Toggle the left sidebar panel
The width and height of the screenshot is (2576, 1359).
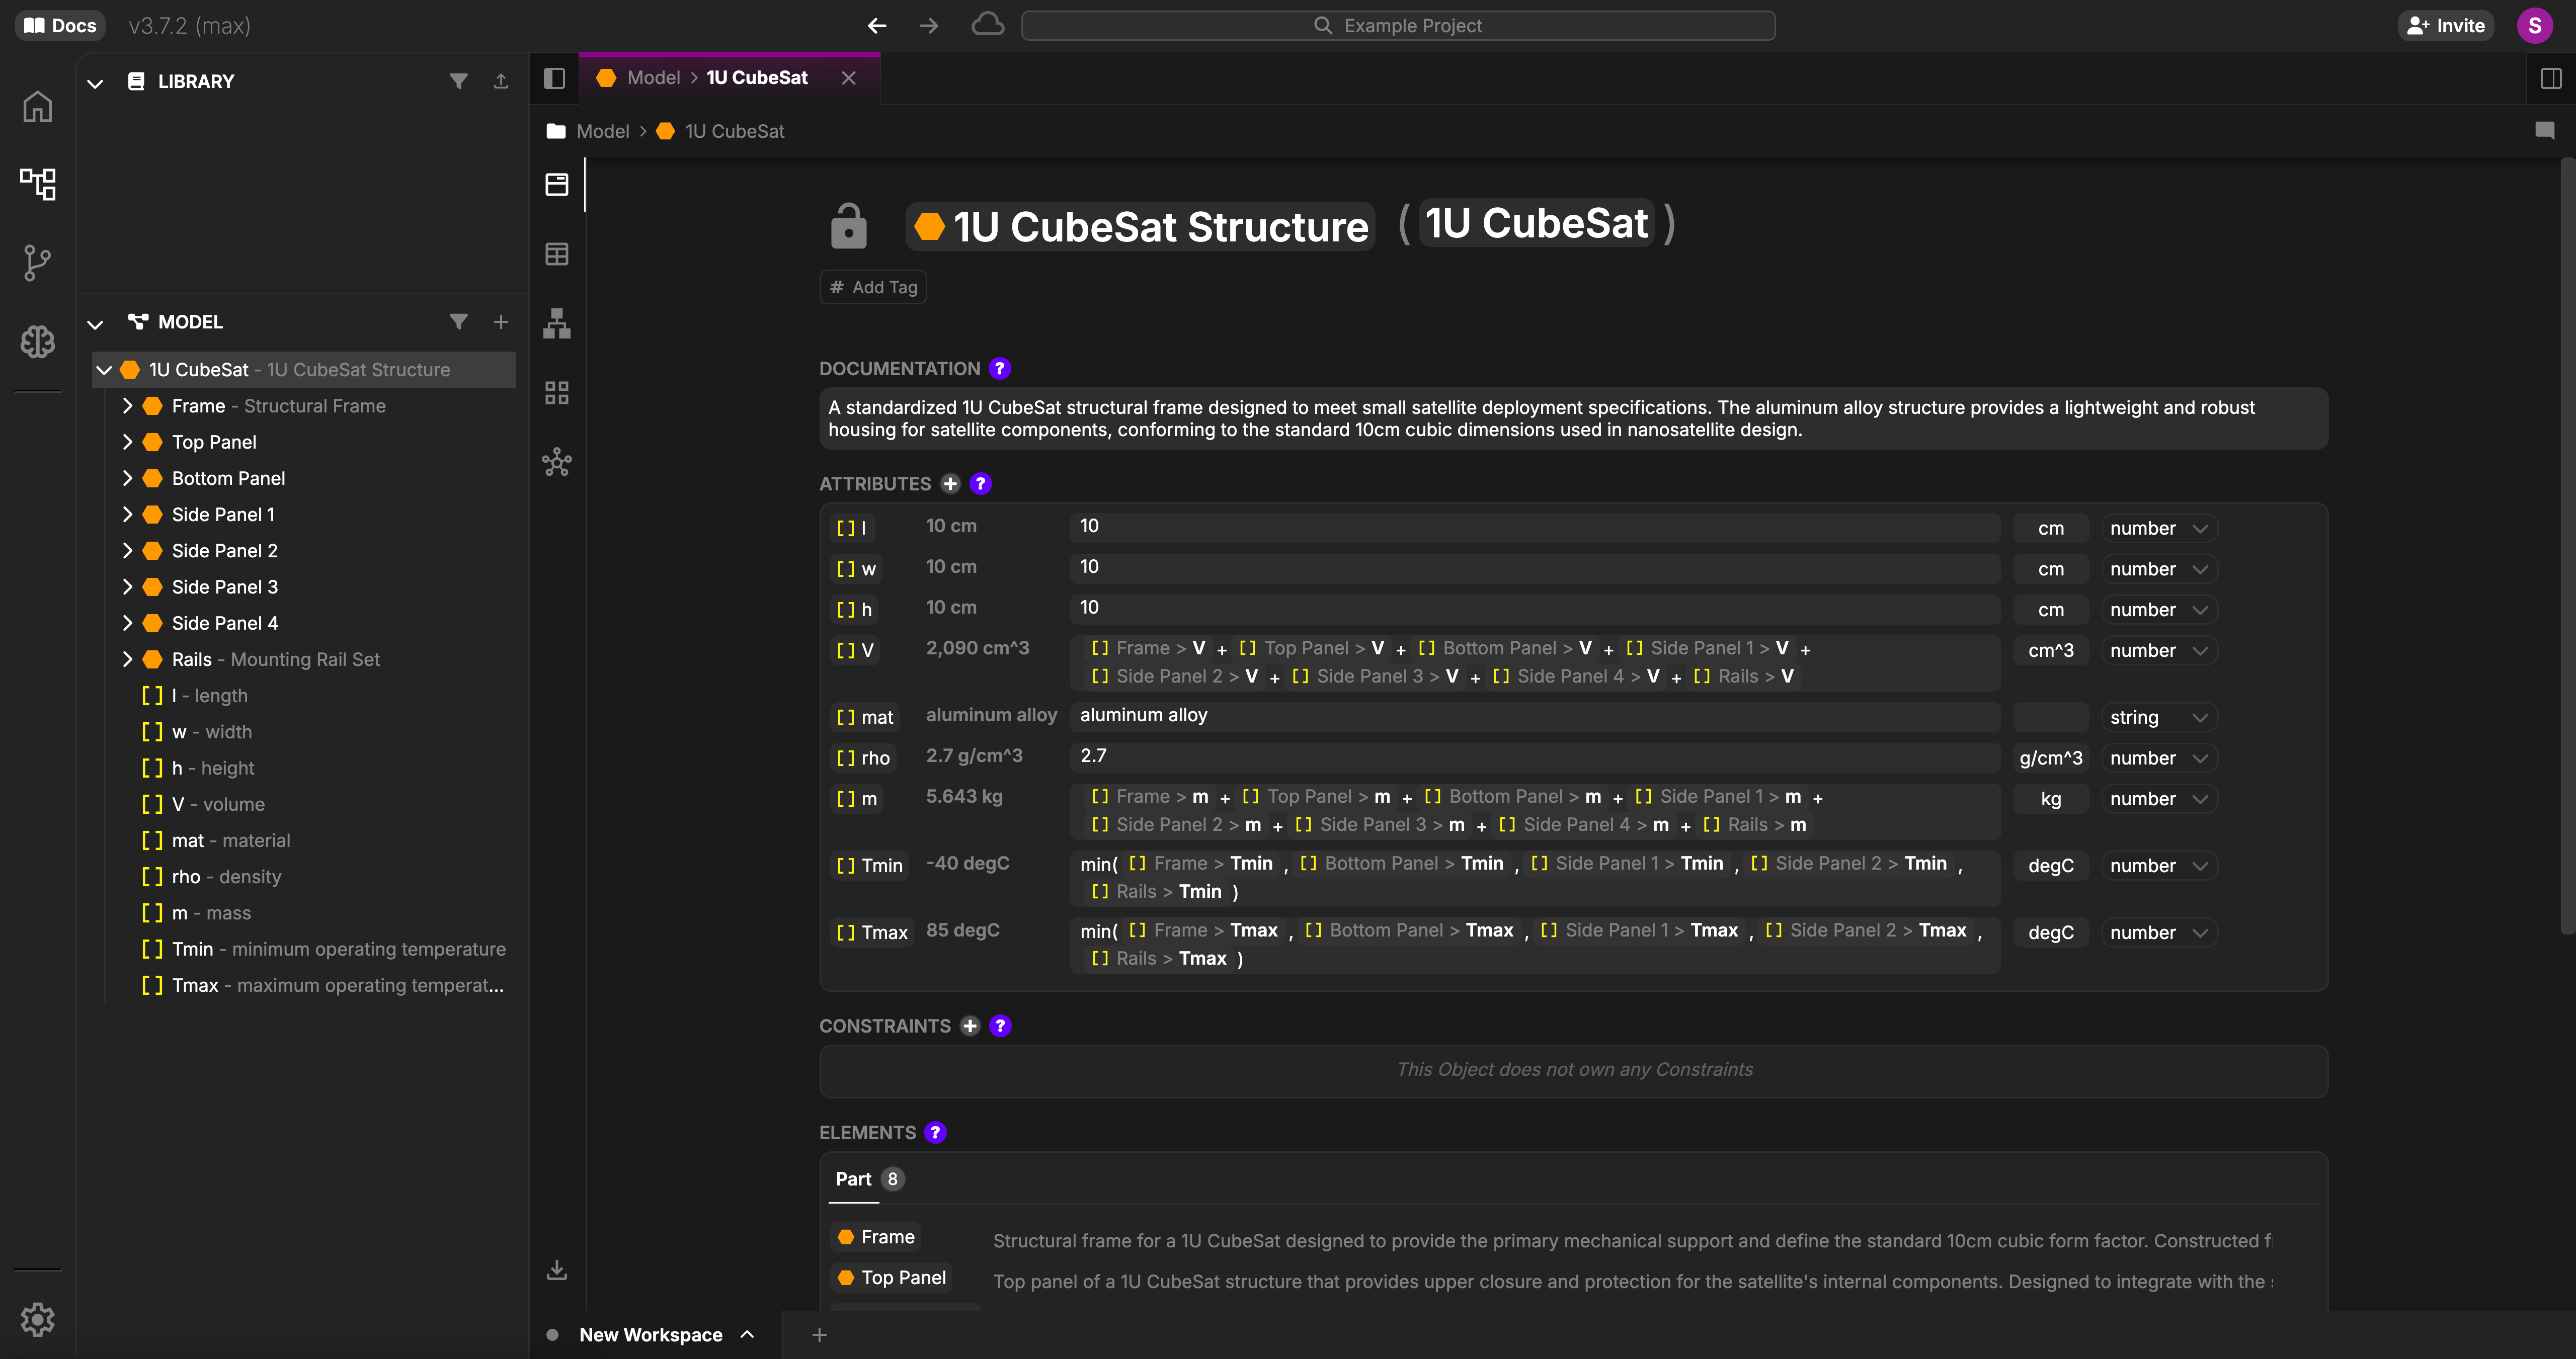tap(555, 78)
